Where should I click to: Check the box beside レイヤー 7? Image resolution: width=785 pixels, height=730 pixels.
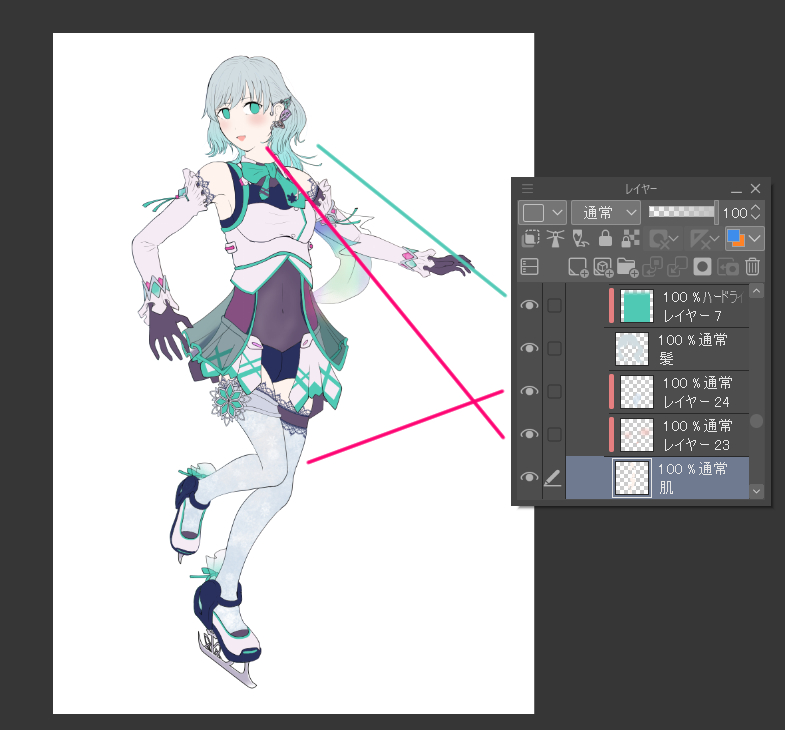(x=554, y=305)
